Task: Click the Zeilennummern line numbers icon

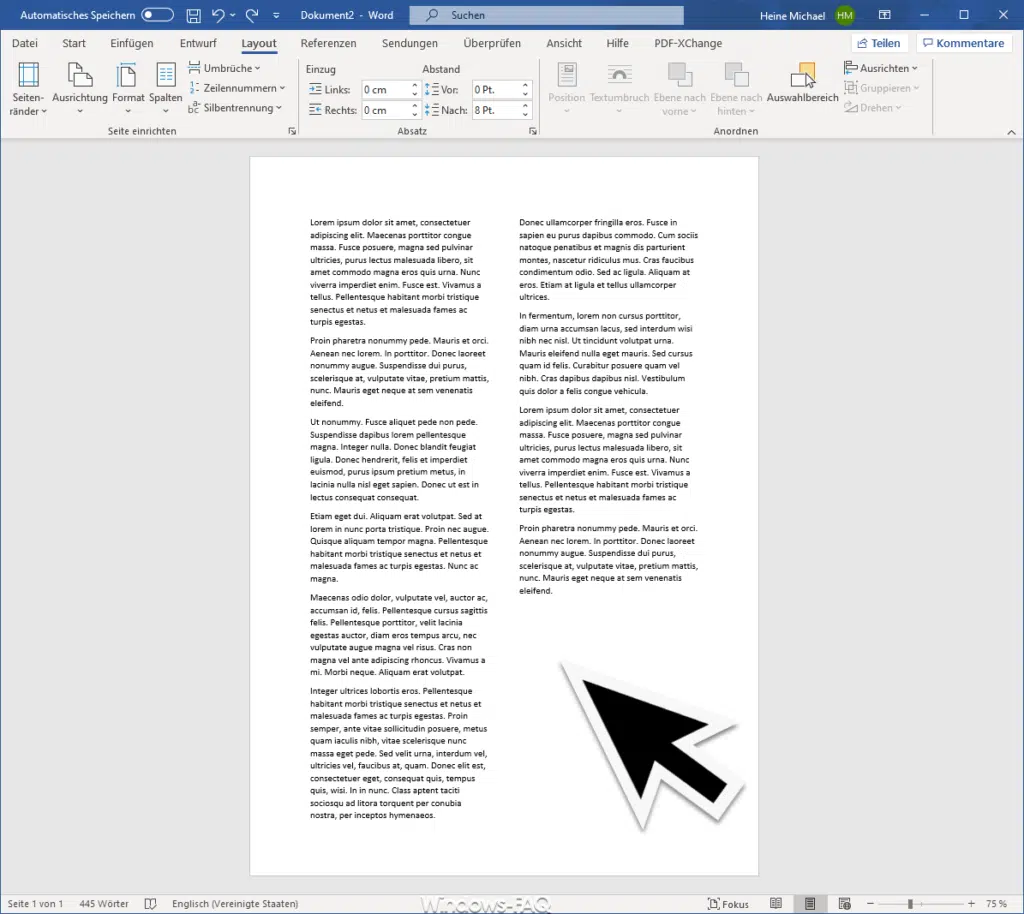Action: pos(238,88)
